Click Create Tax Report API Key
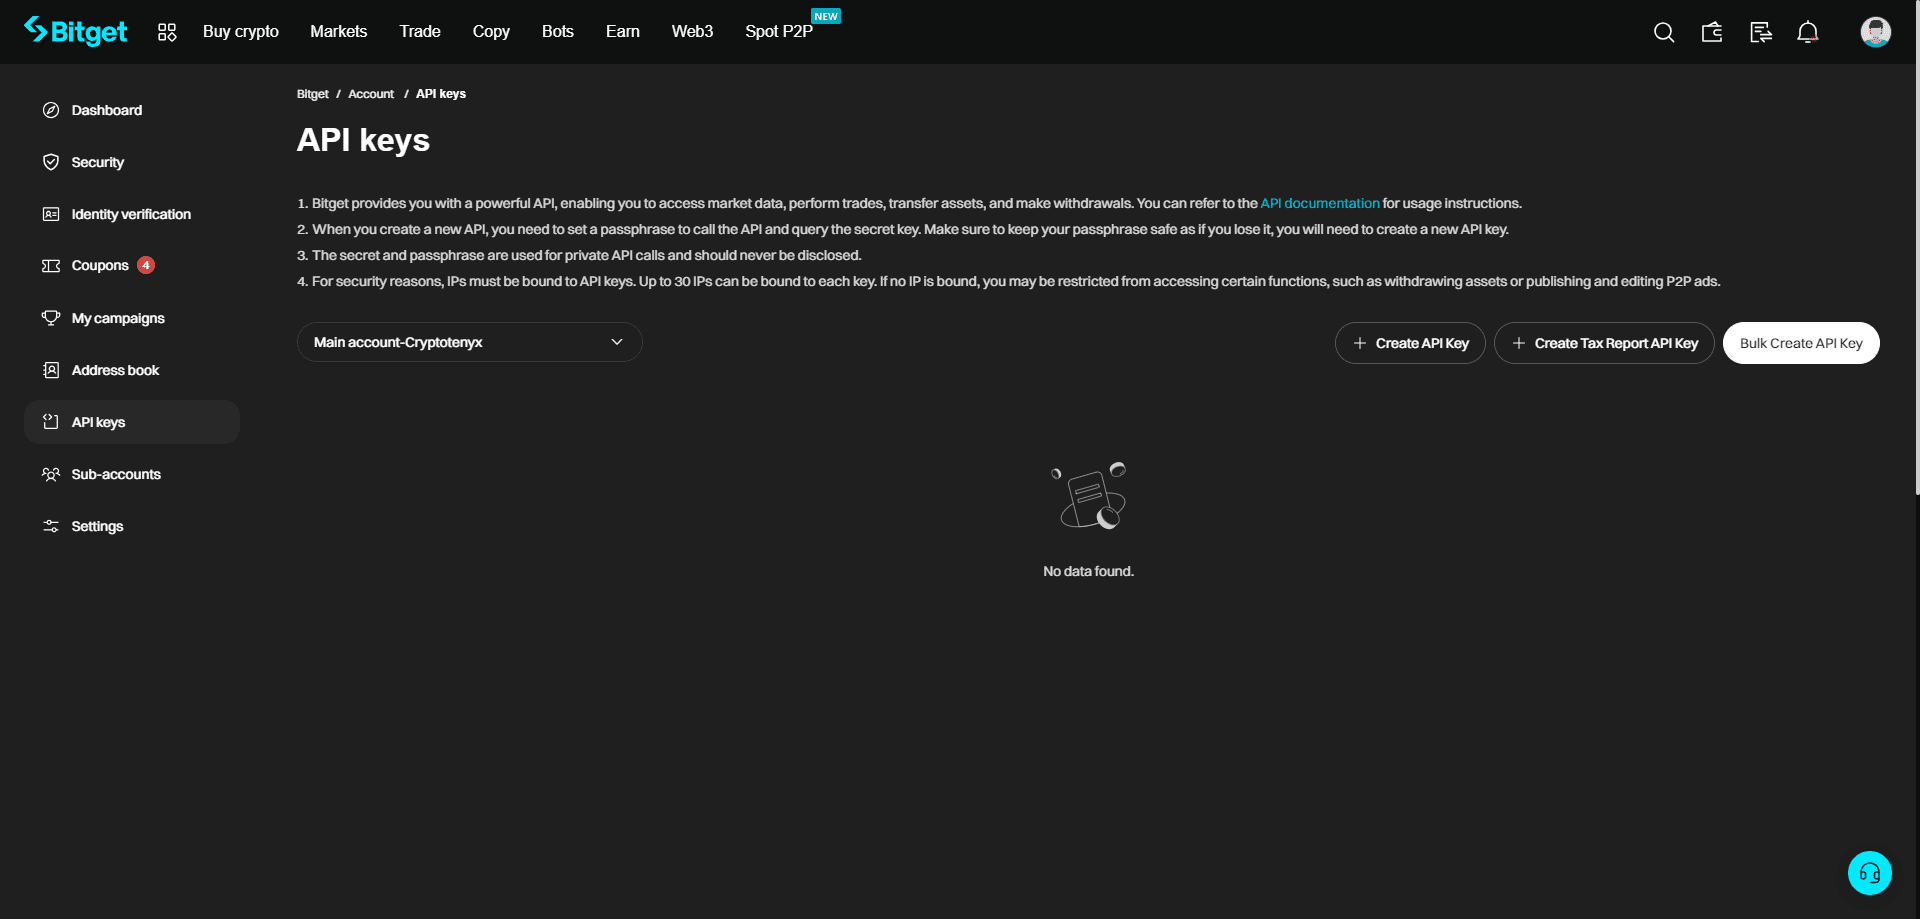Viewport: 1920px width, 919px height. (x=1604, y=343)
